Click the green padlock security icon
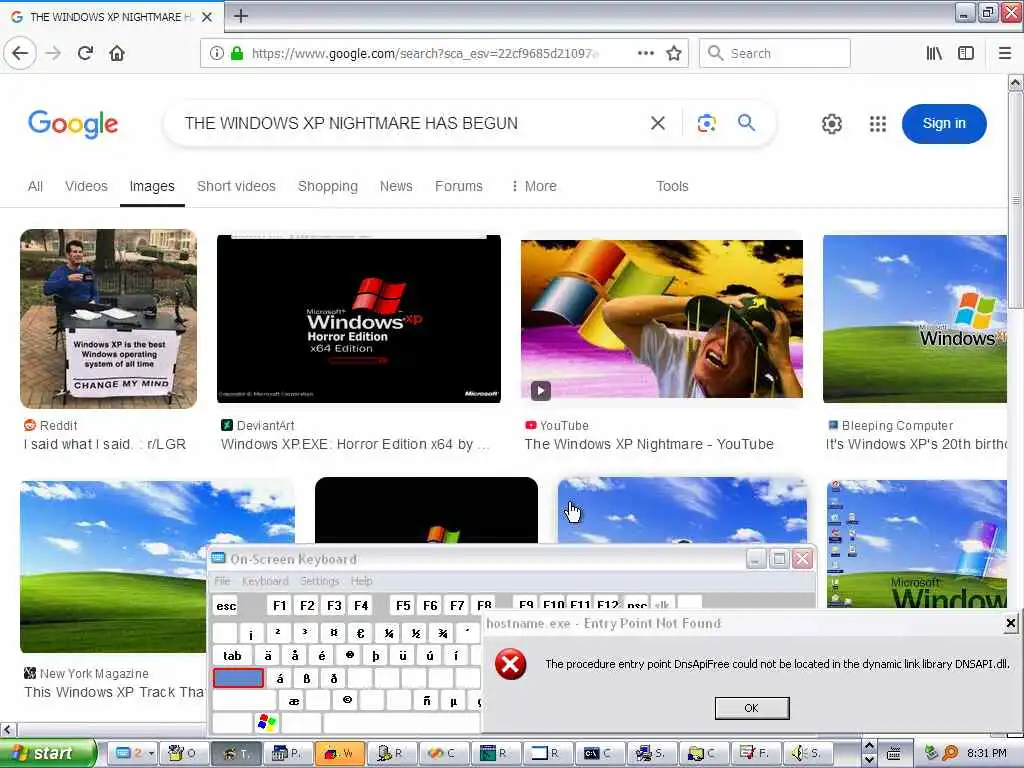The image size is (1024, 768). [x=237, y=53]
